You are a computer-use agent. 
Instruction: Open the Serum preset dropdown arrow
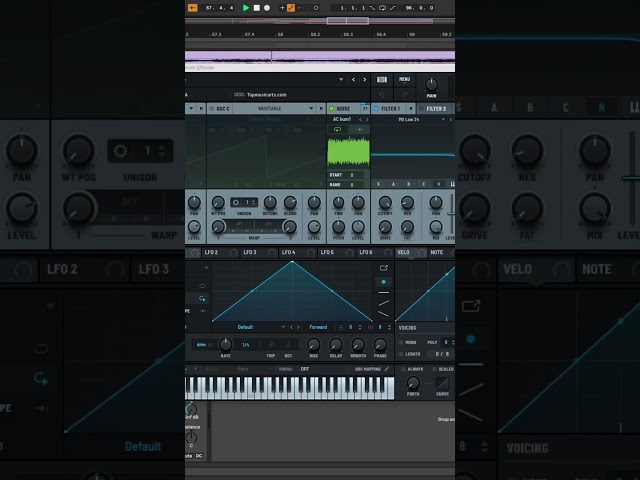341,79
